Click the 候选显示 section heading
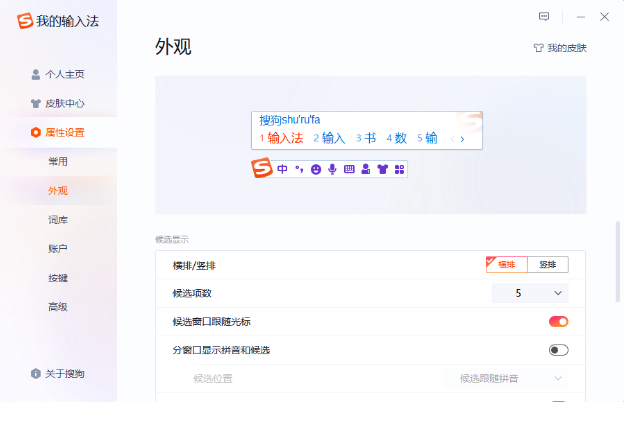 click(x=172, y=240)
